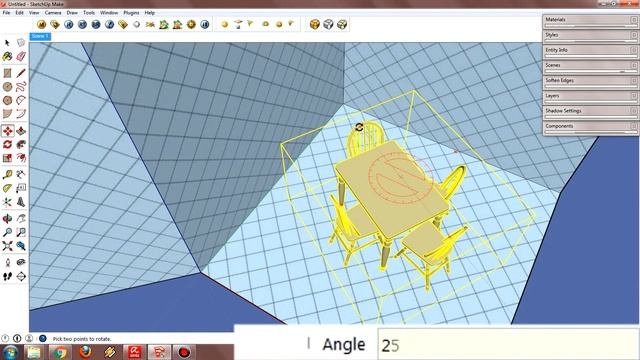Switch to the Scene 1 tab
Screen dimensions: 640x360
[40, 36]
